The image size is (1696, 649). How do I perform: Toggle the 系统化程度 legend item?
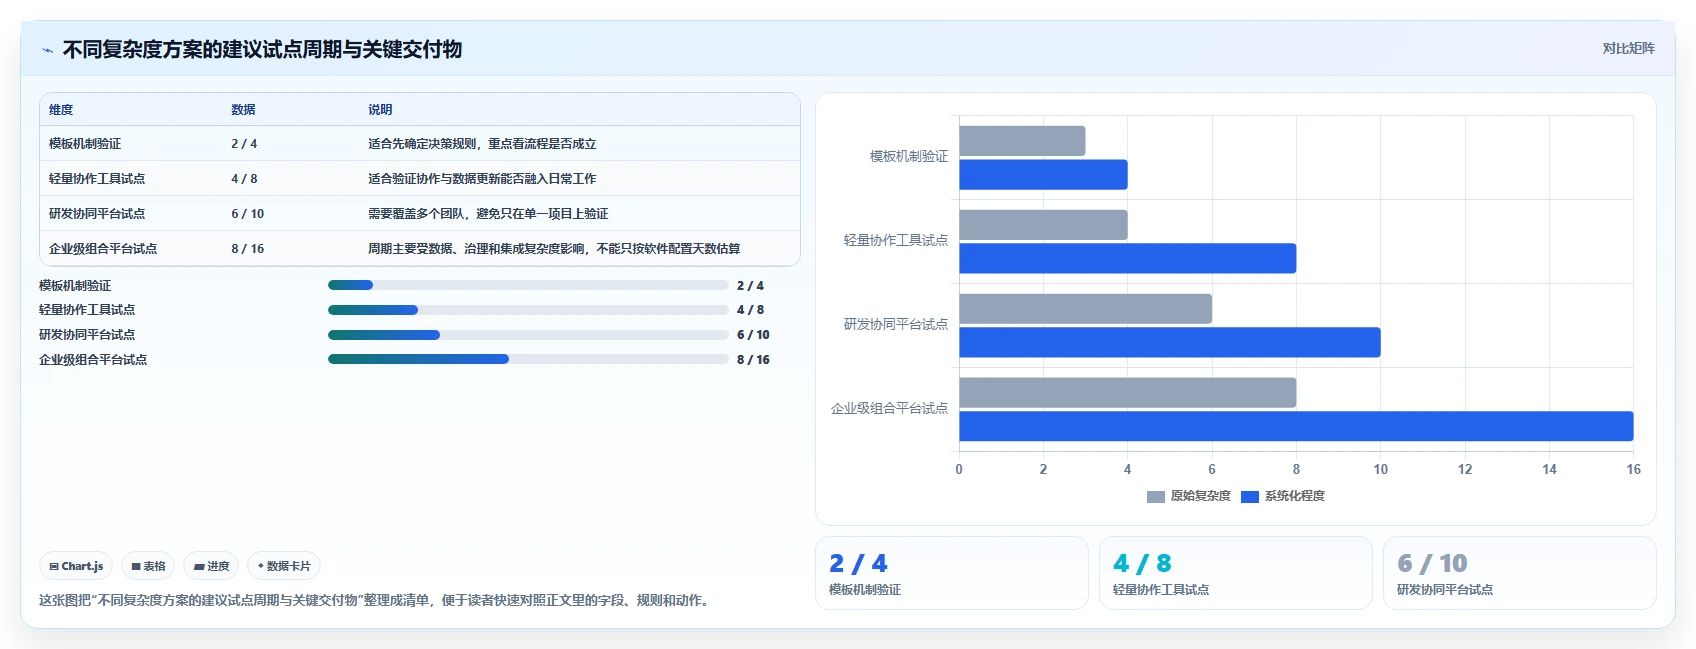tap(1283, 496)
